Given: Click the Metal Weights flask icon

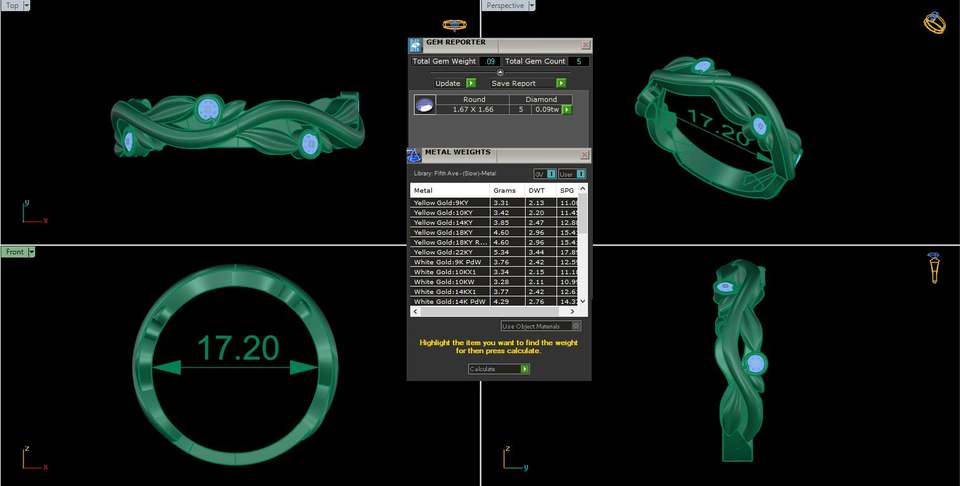Looking at the screenshot, I should click(414, 155).
